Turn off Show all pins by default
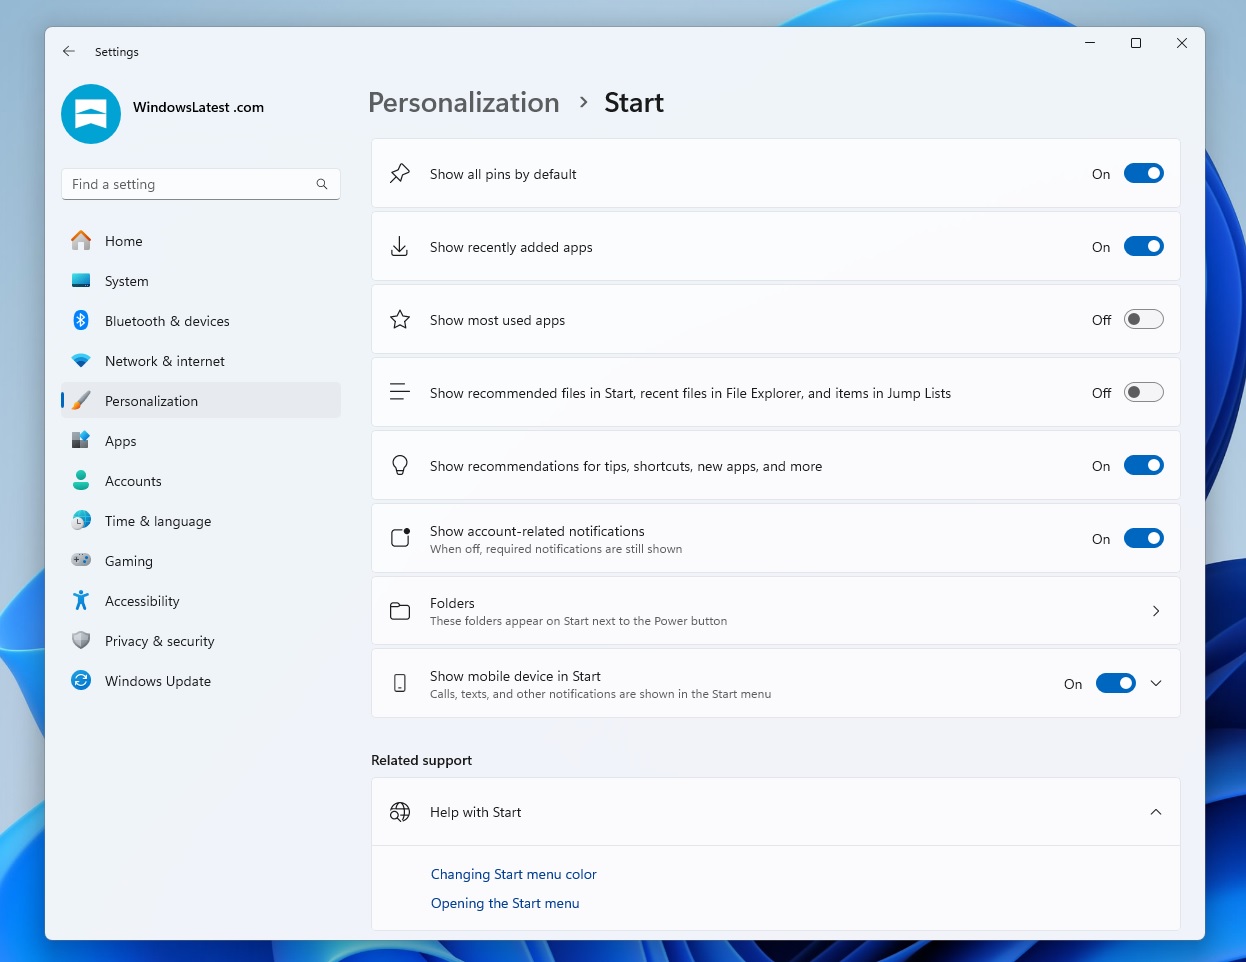The width and height of the screenshot is (1246, 962). point(1143,174)
